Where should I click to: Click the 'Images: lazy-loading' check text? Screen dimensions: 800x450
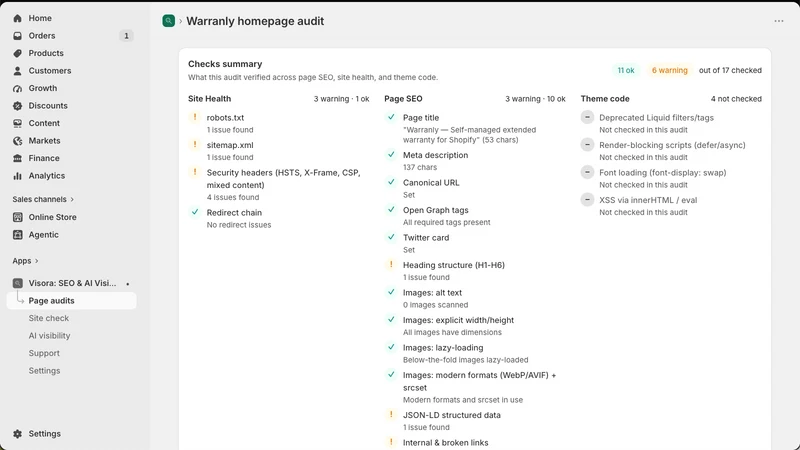coord(443,348)
